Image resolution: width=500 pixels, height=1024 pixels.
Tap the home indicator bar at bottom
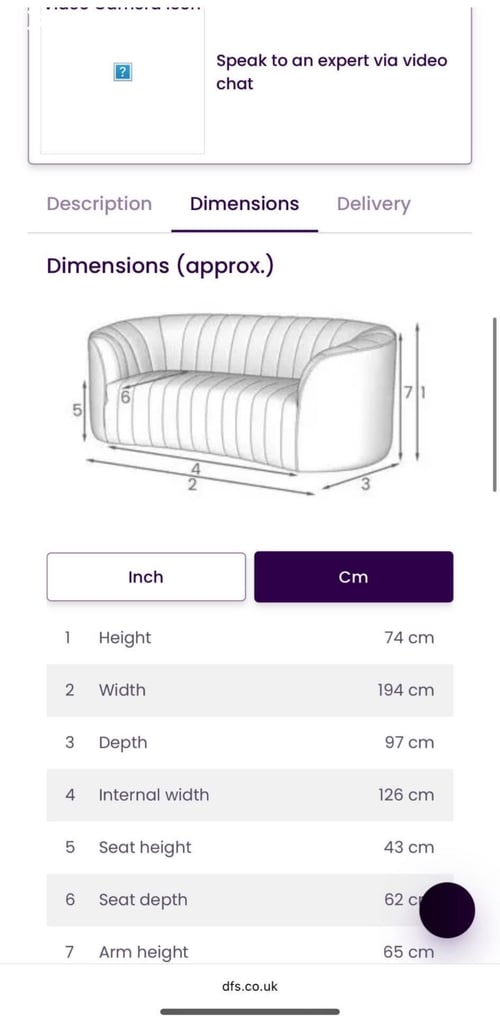[250, 1012]
